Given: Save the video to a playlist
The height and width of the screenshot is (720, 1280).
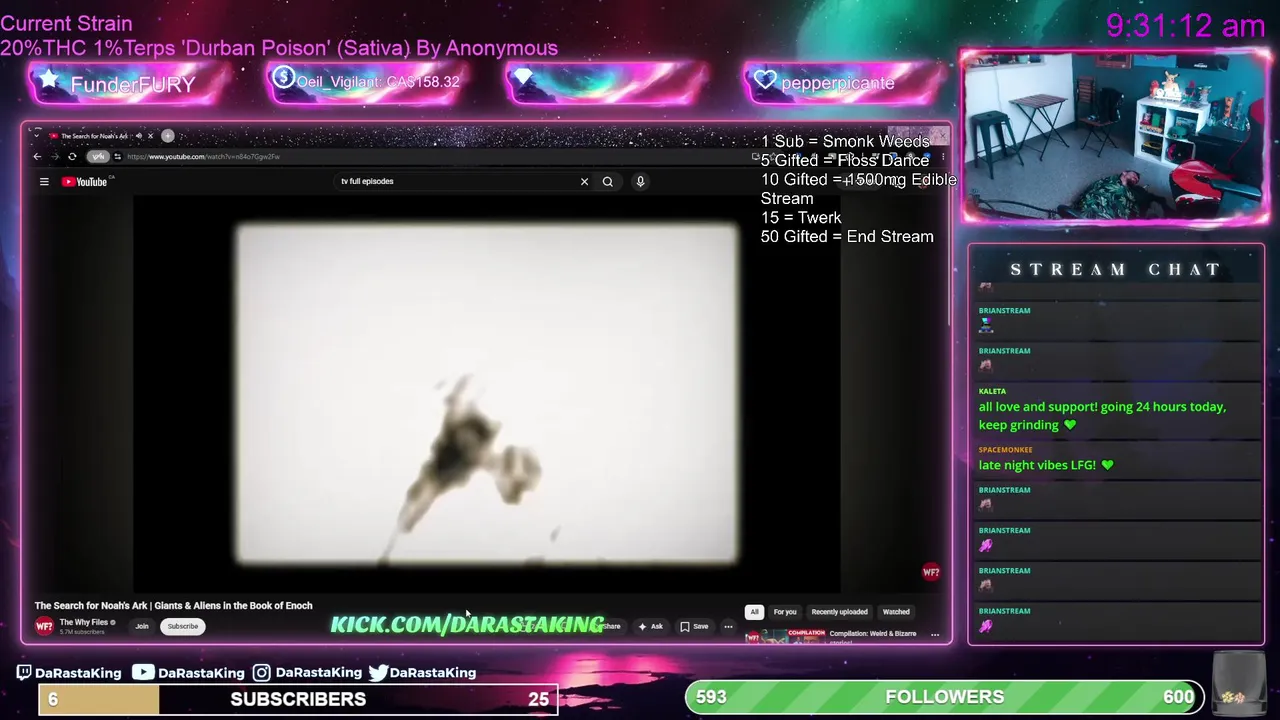Looking at the screenshot, I should pyautogui.click(x=694, y=627).
